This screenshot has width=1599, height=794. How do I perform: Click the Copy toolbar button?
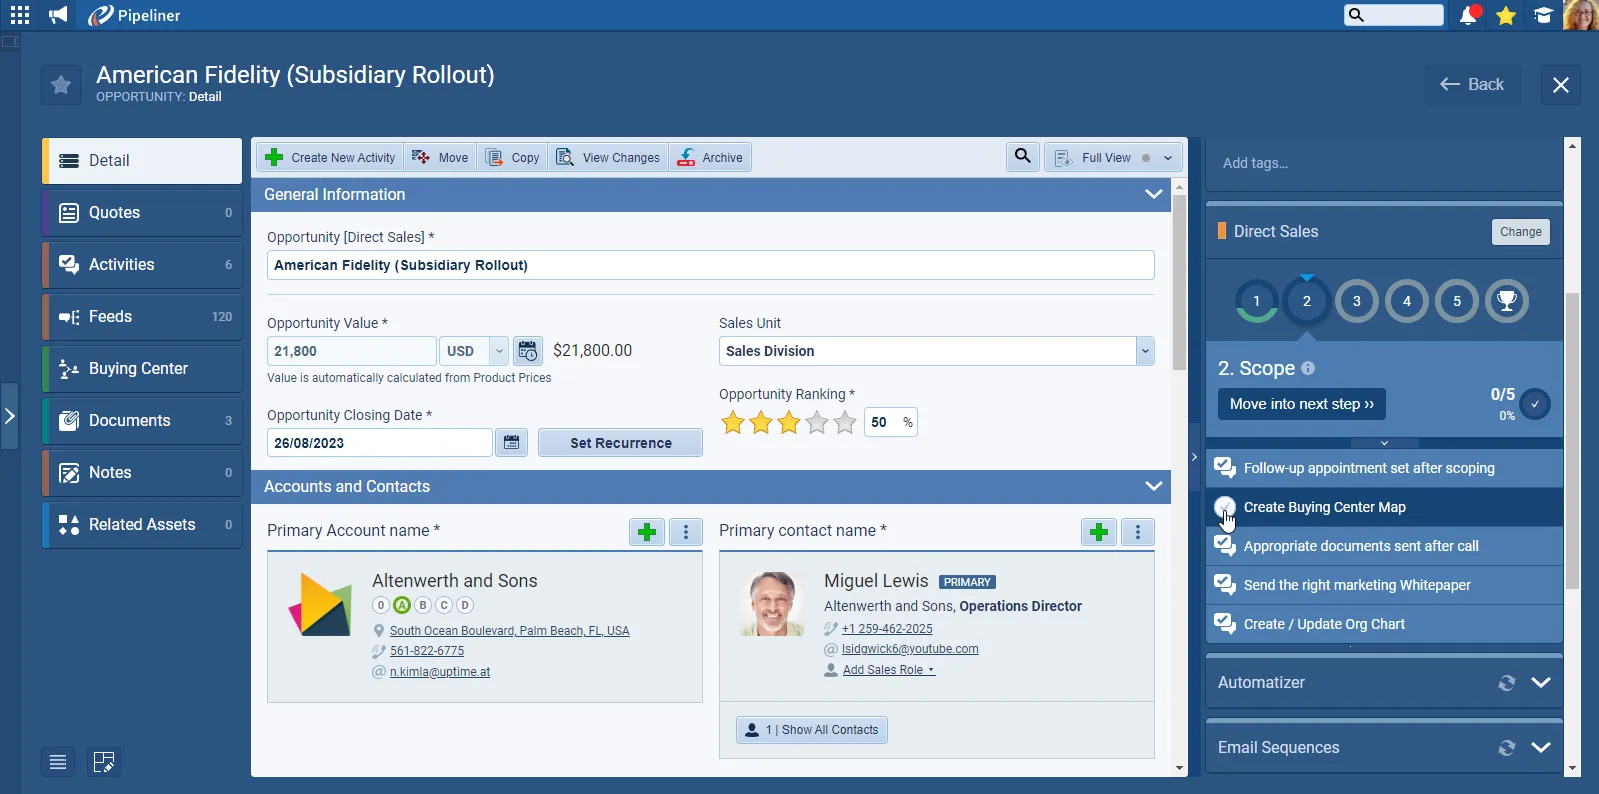click(512, 158)
